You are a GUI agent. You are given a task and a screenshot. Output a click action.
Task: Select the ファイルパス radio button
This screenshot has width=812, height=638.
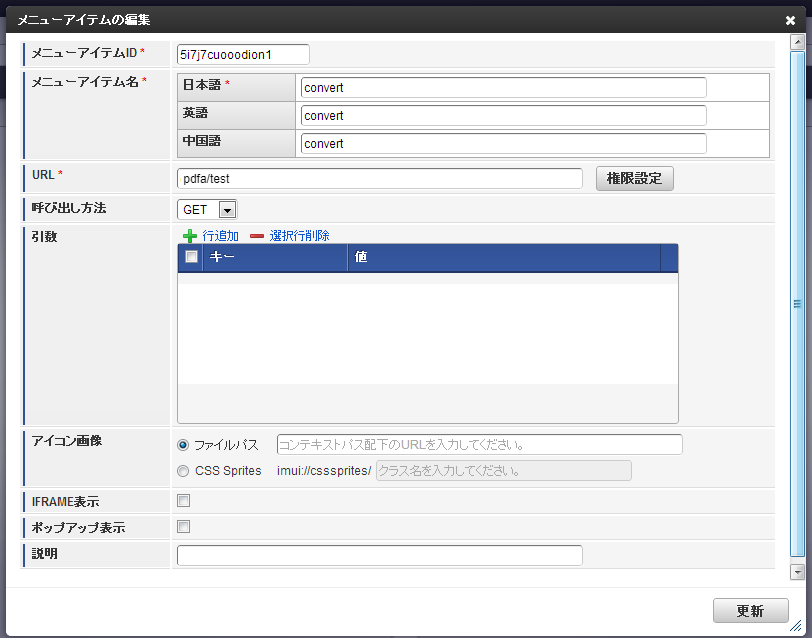pos(183,445)
